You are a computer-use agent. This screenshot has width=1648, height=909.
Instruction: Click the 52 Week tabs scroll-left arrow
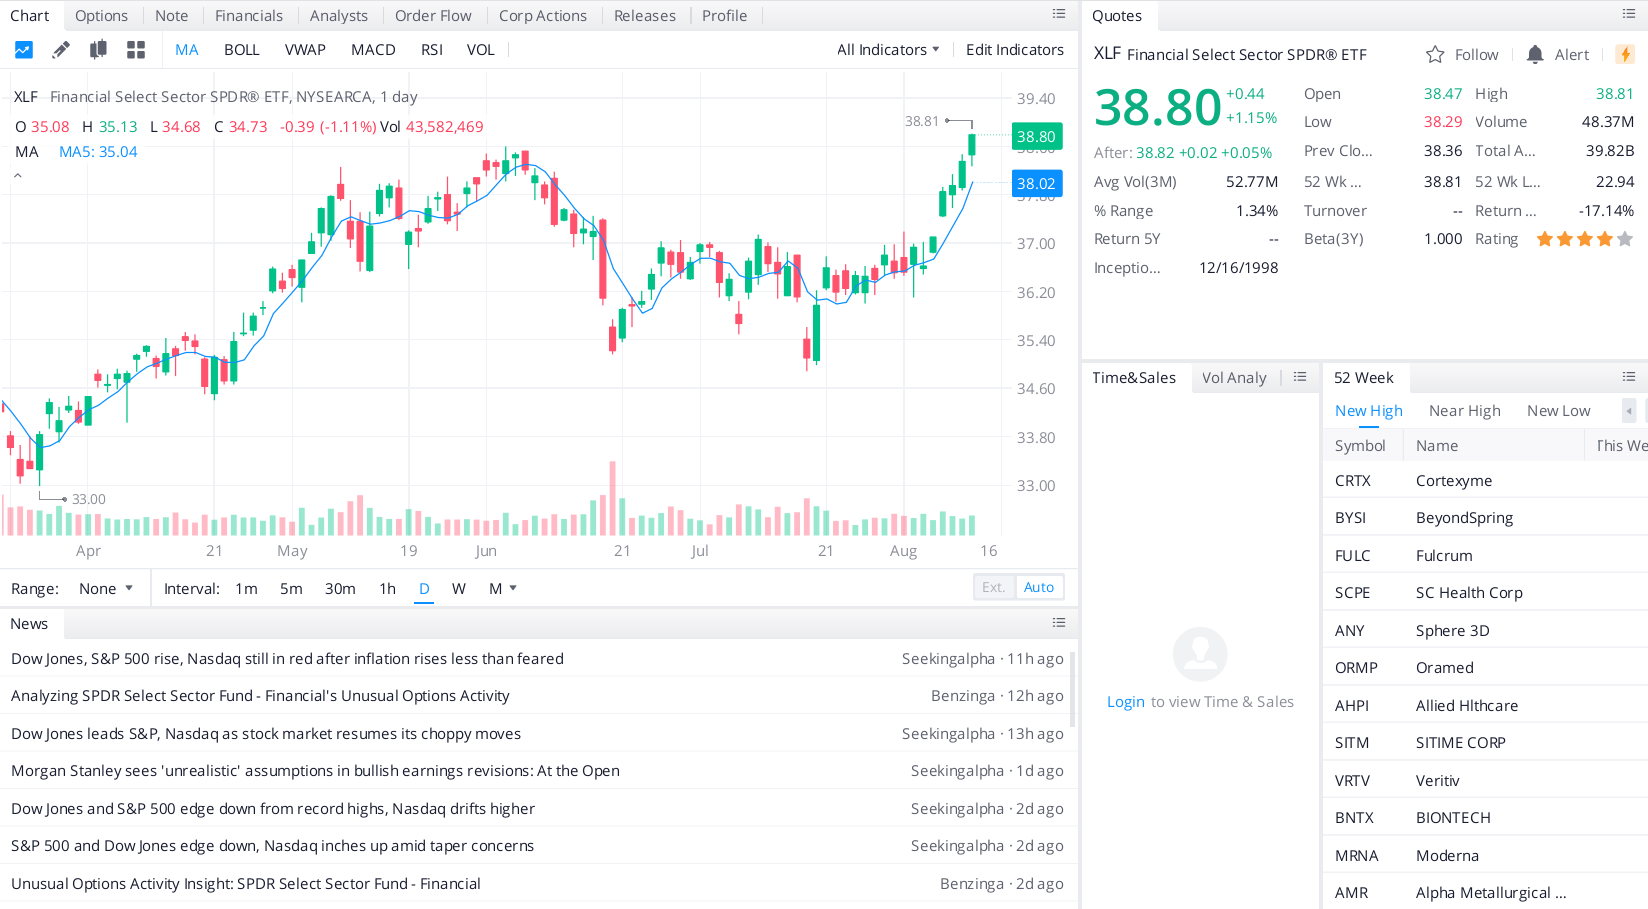[x=1629, y=411]
